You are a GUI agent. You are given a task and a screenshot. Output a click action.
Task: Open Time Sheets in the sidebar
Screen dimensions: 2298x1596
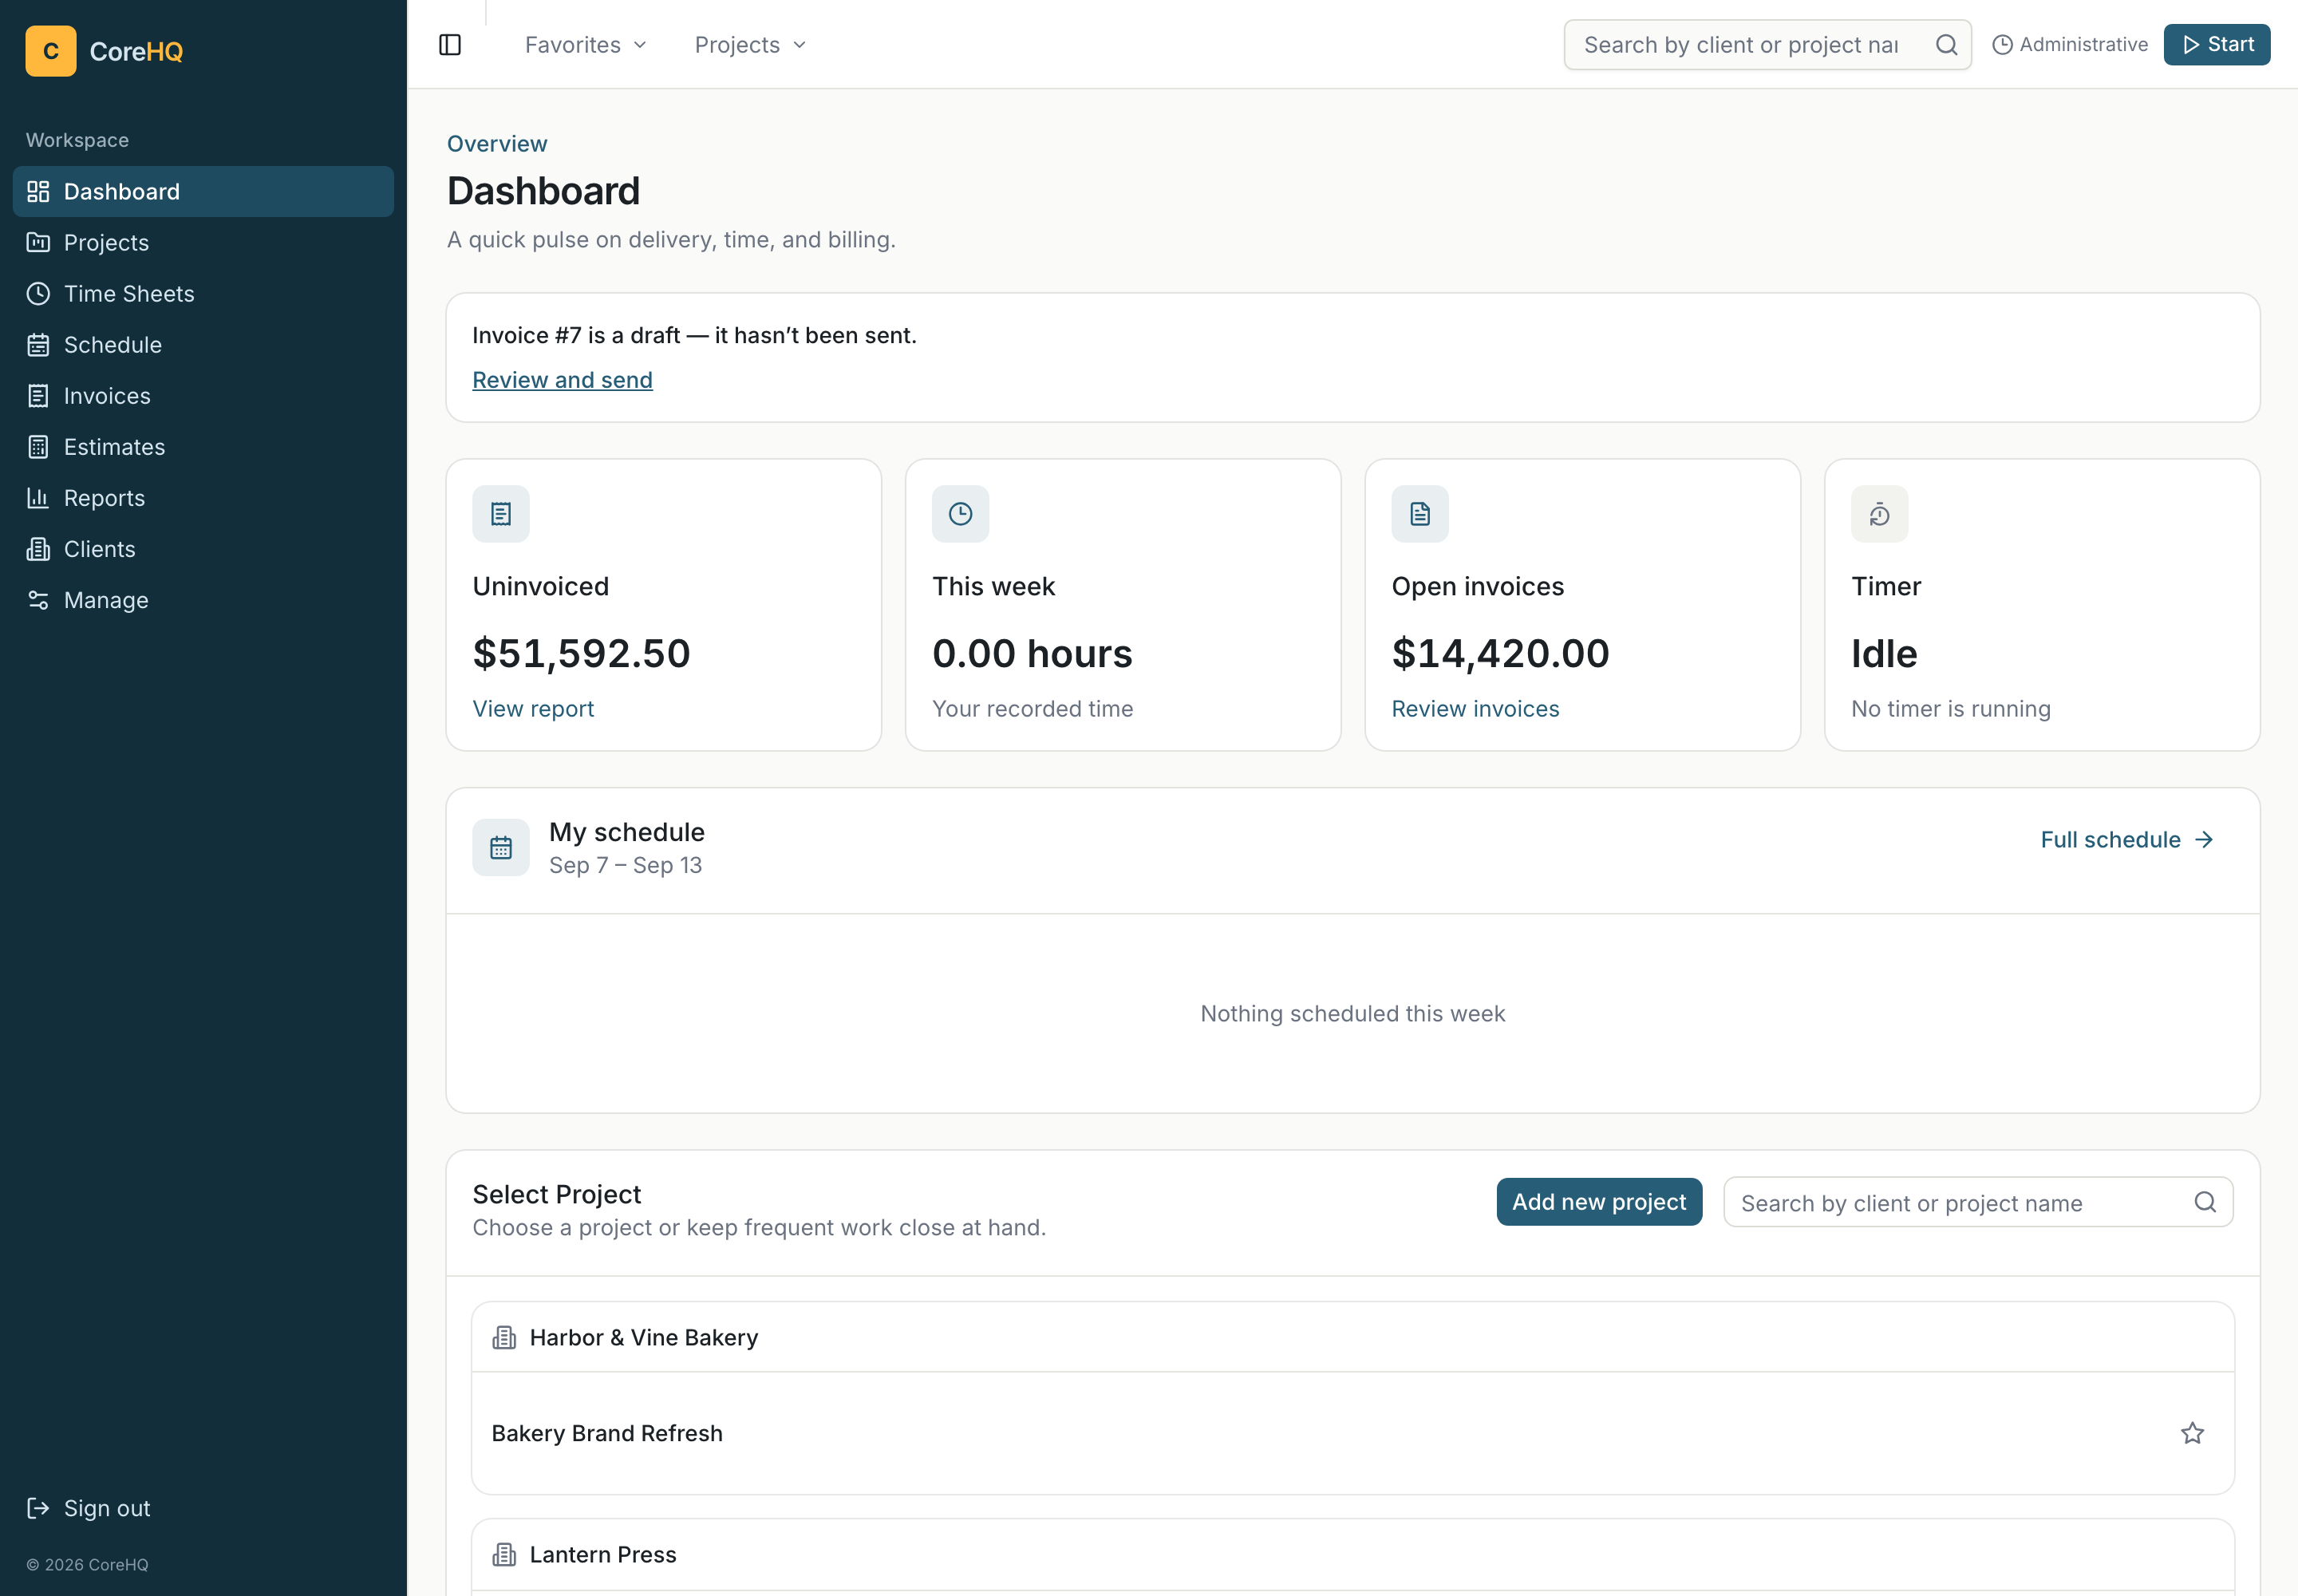click(x=203, y=294)
